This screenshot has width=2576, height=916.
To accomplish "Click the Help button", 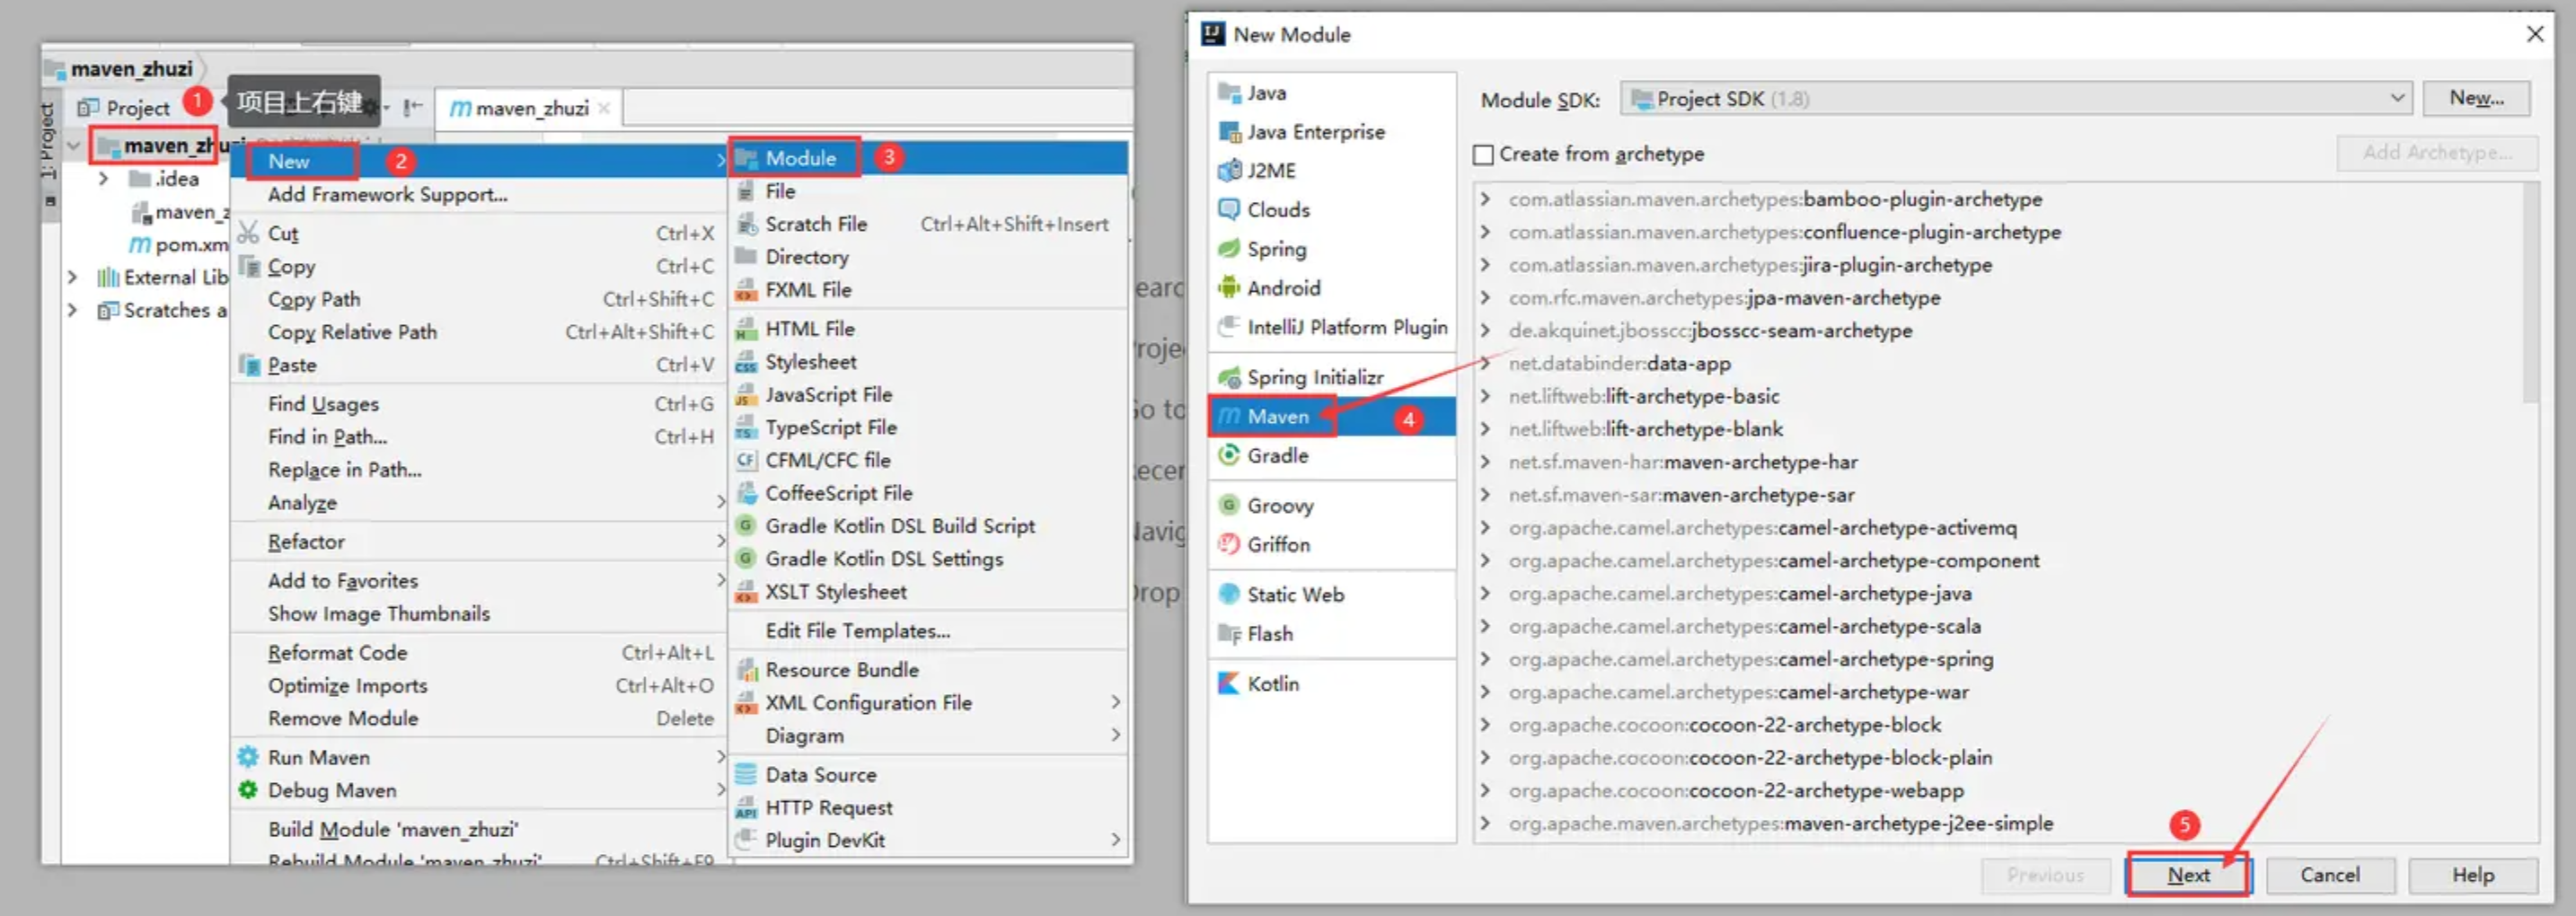I will 2472,874.
